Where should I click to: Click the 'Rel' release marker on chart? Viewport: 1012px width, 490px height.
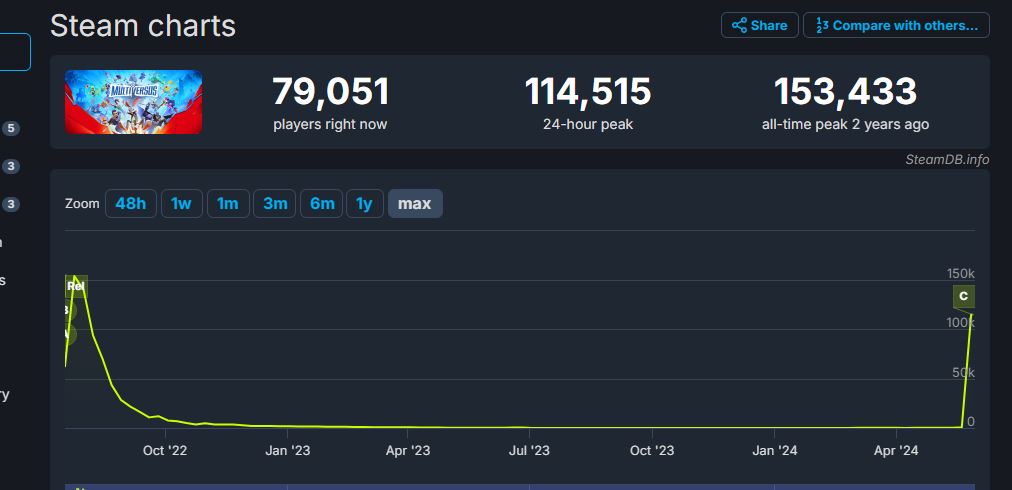pos(76,286)
